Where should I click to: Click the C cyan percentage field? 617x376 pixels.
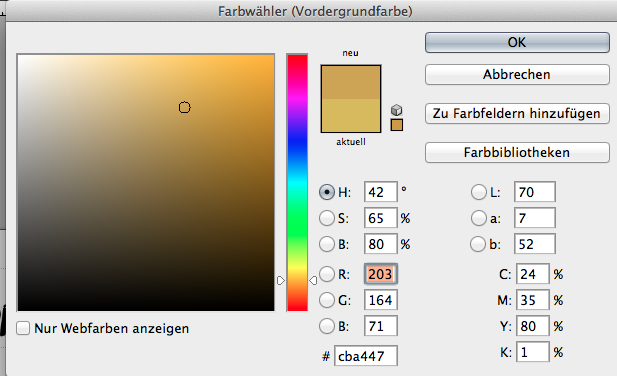pos(532,274)
